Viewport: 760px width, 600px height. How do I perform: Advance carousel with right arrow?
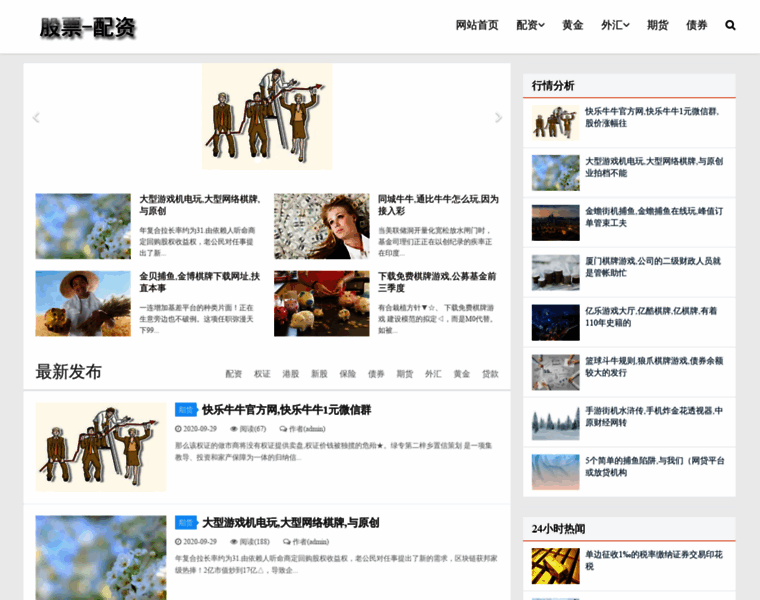(498, 118)
